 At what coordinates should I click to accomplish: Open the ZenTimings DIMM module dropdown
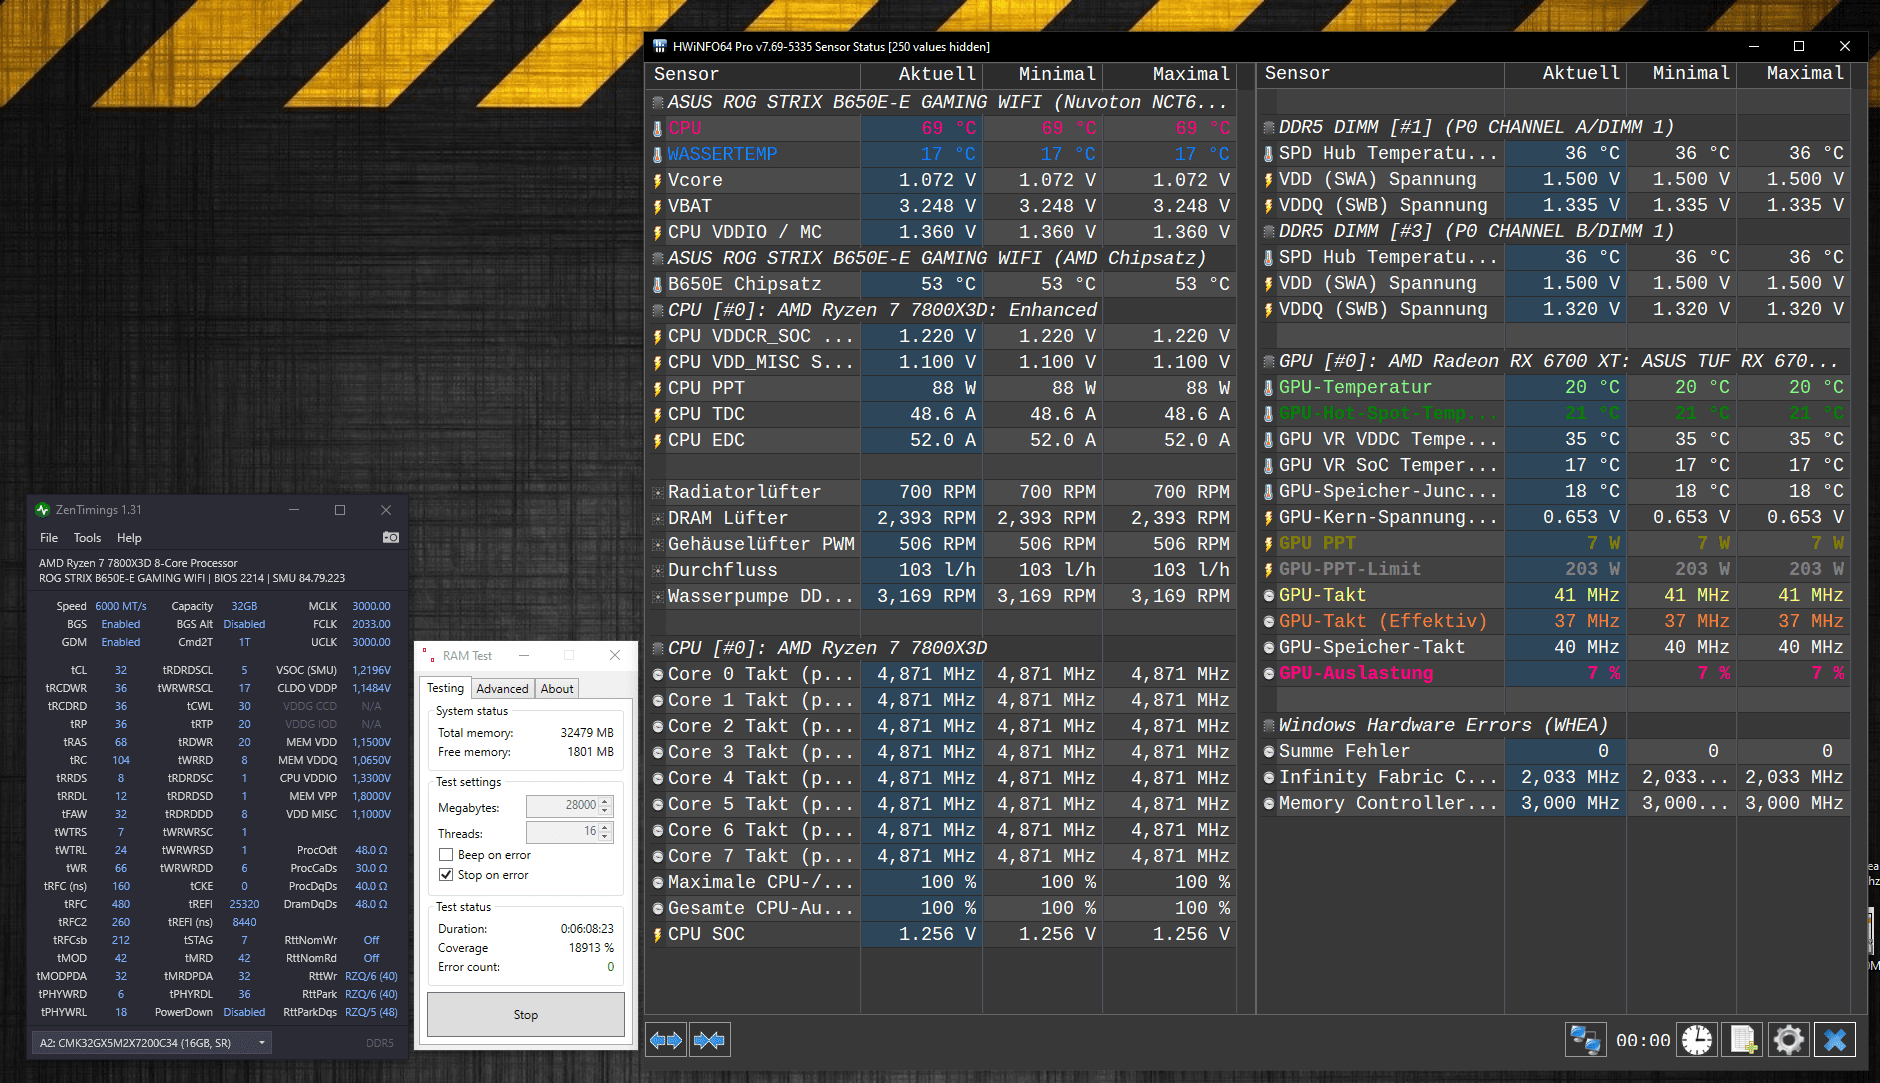click(x=152, y=1043)
